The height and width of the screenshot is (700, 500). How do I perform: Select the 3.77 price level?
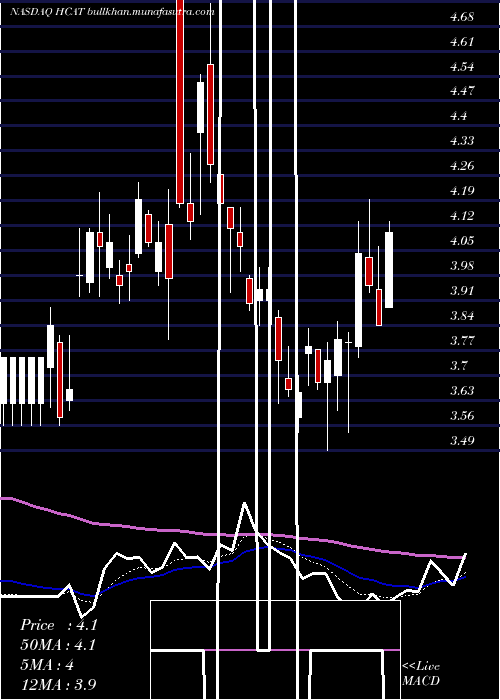pyautogui.click(x=462, y=341)
